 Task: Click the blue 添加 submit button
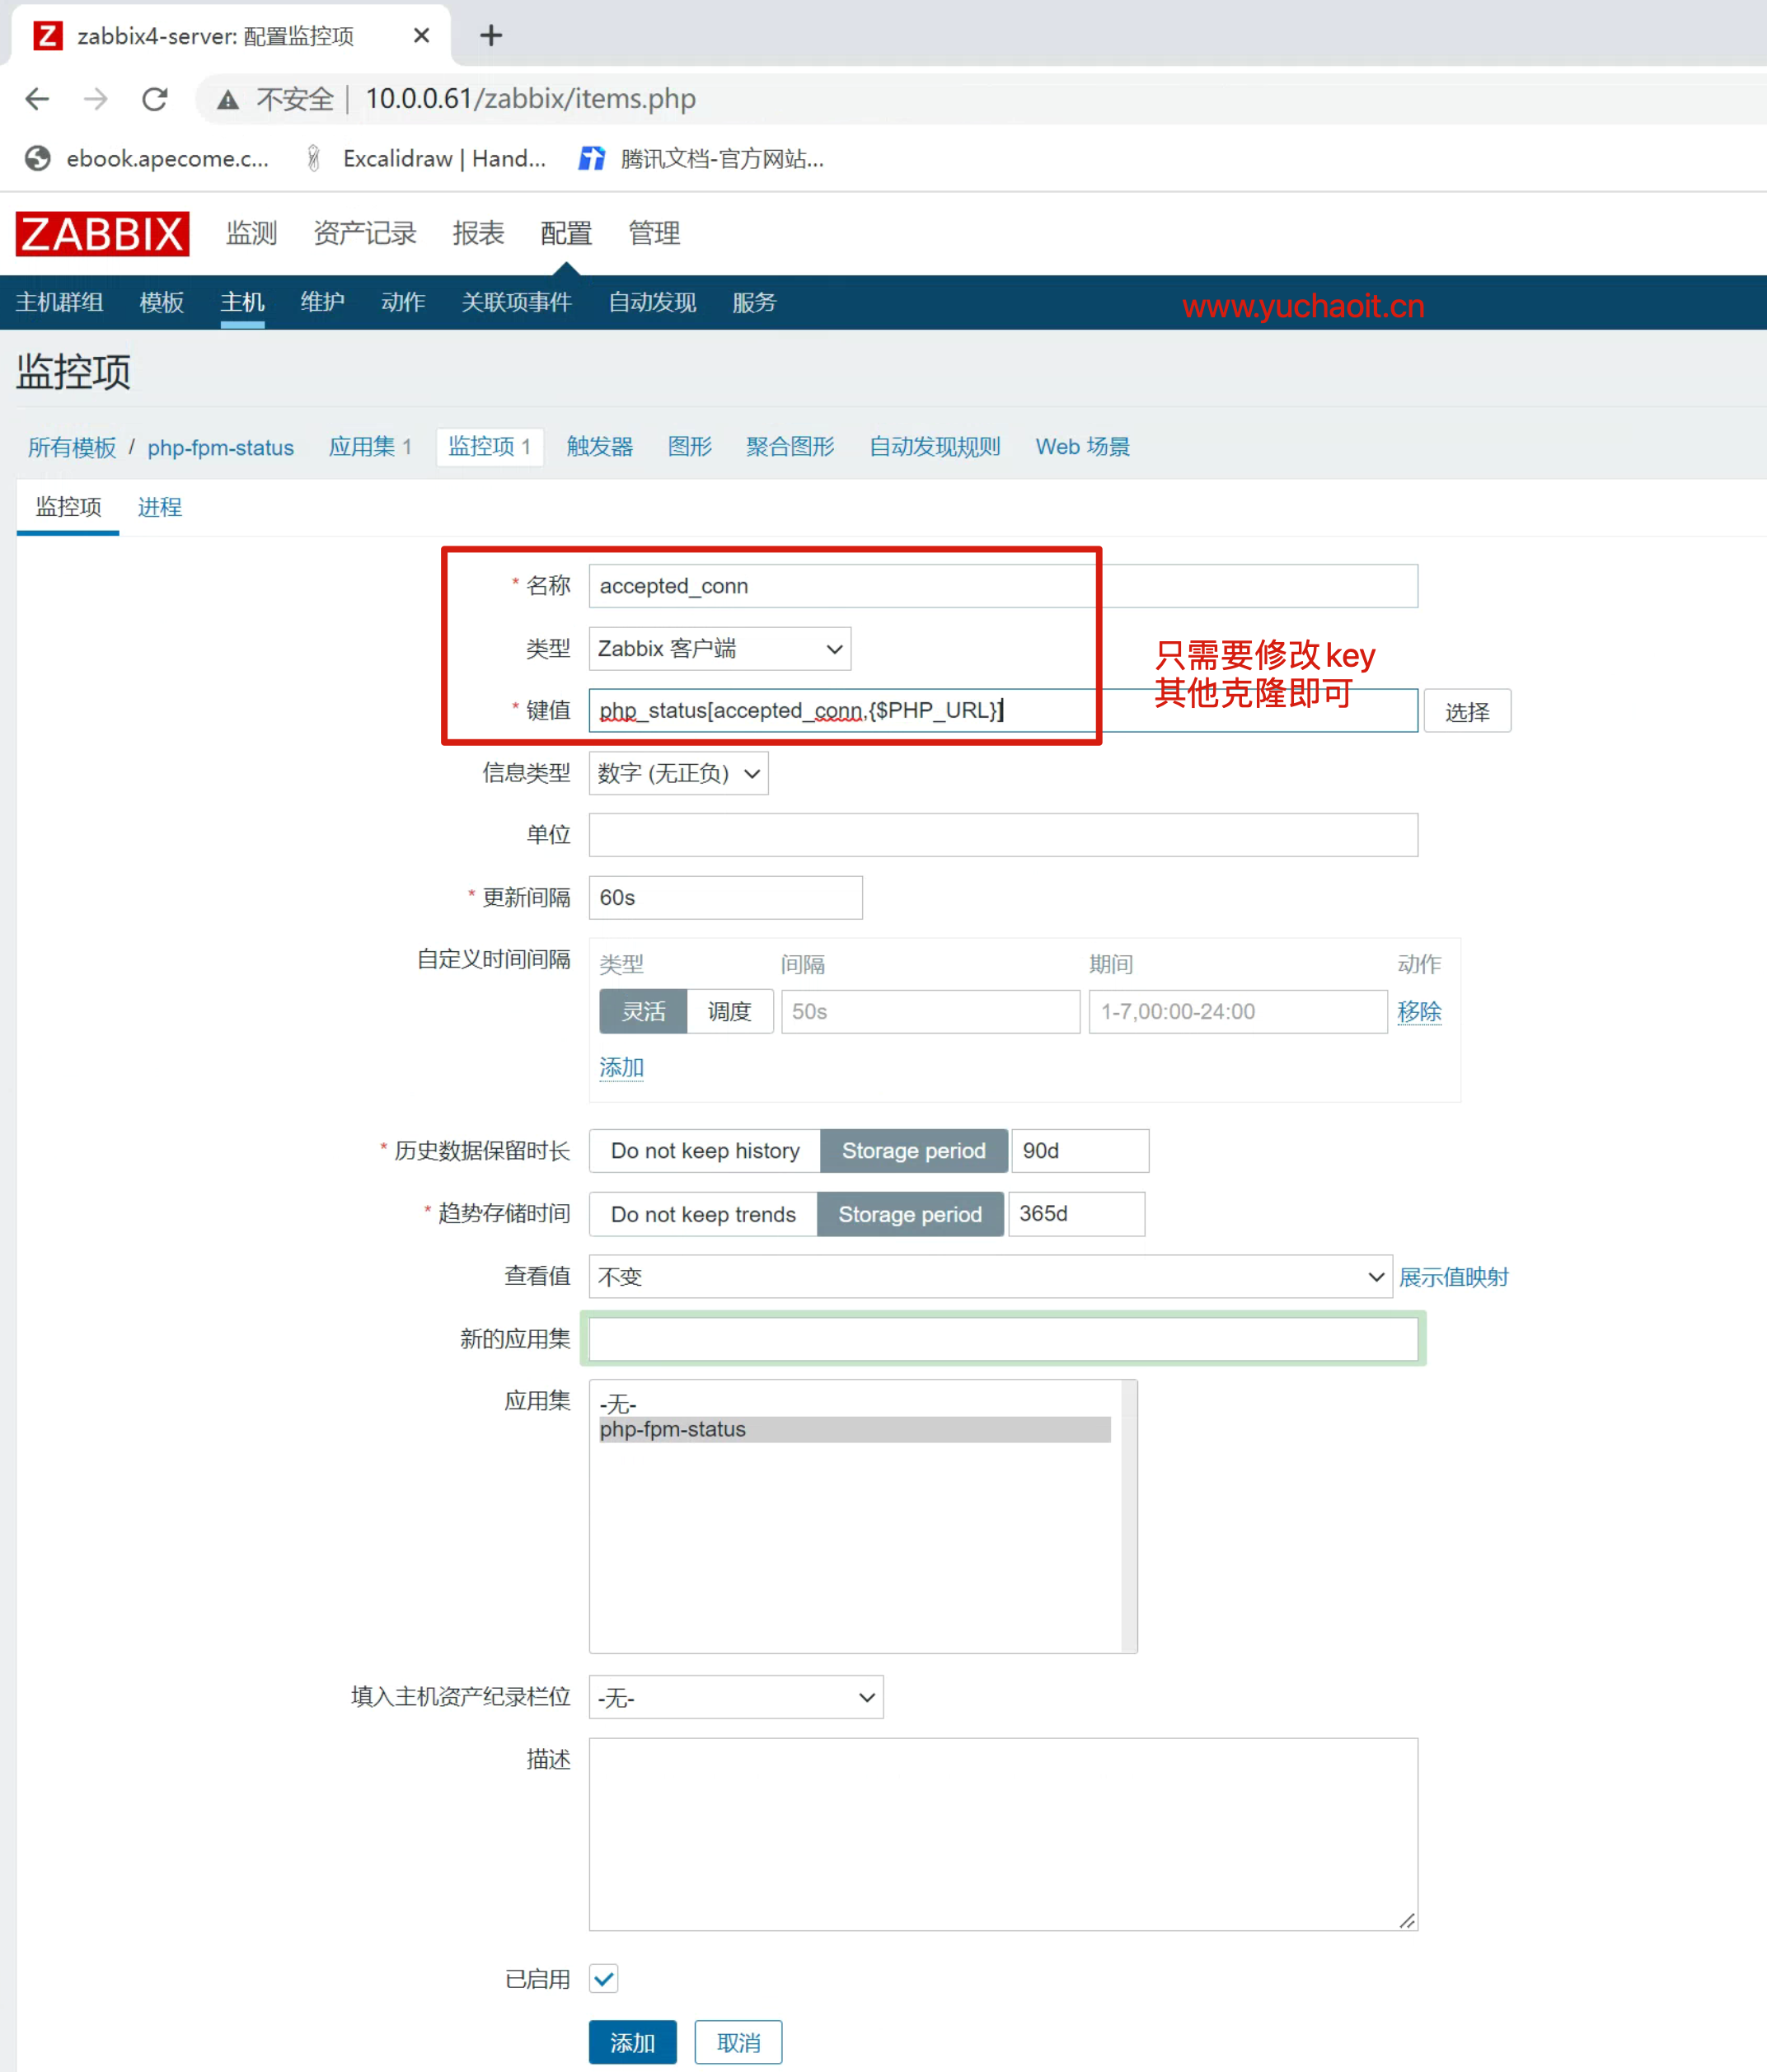pyautogui.click(x=632, y=2042)
